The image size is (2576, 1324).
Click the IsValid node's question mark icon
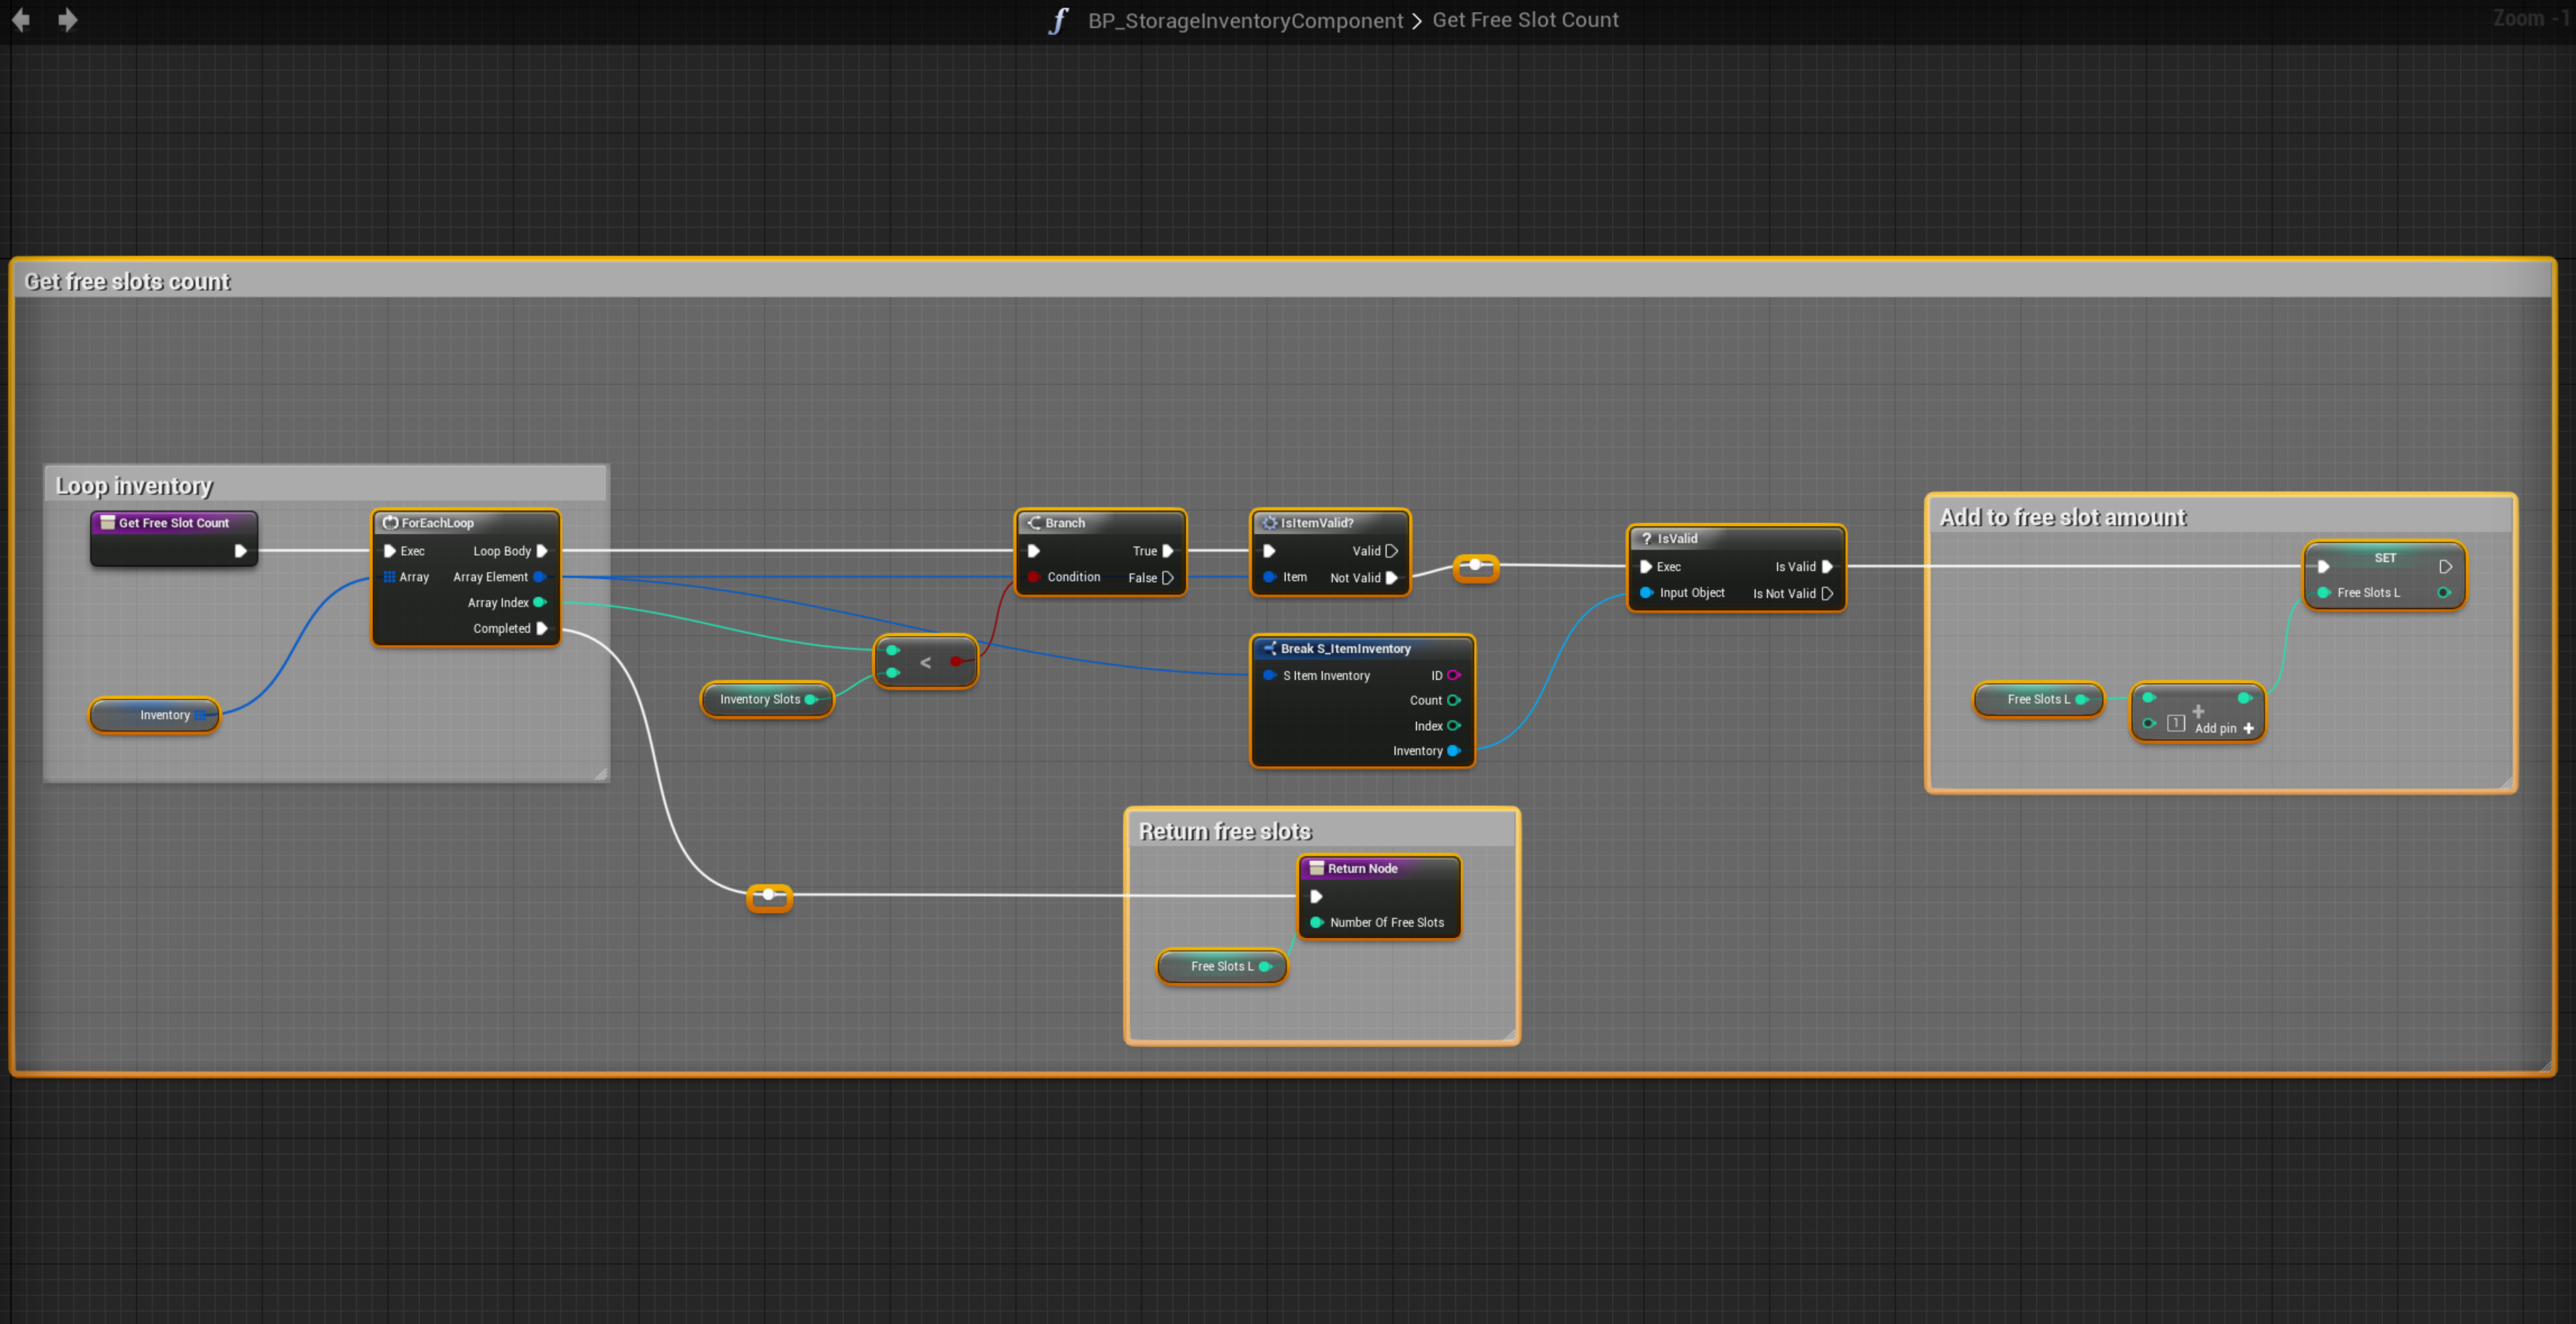(1646, 539)
